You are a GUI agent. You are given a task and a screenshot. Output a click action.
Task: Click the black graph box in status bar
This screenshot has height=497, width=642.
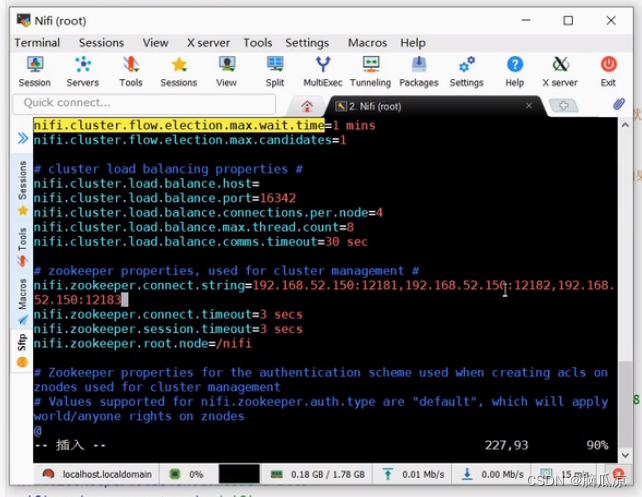pos(239,474)
